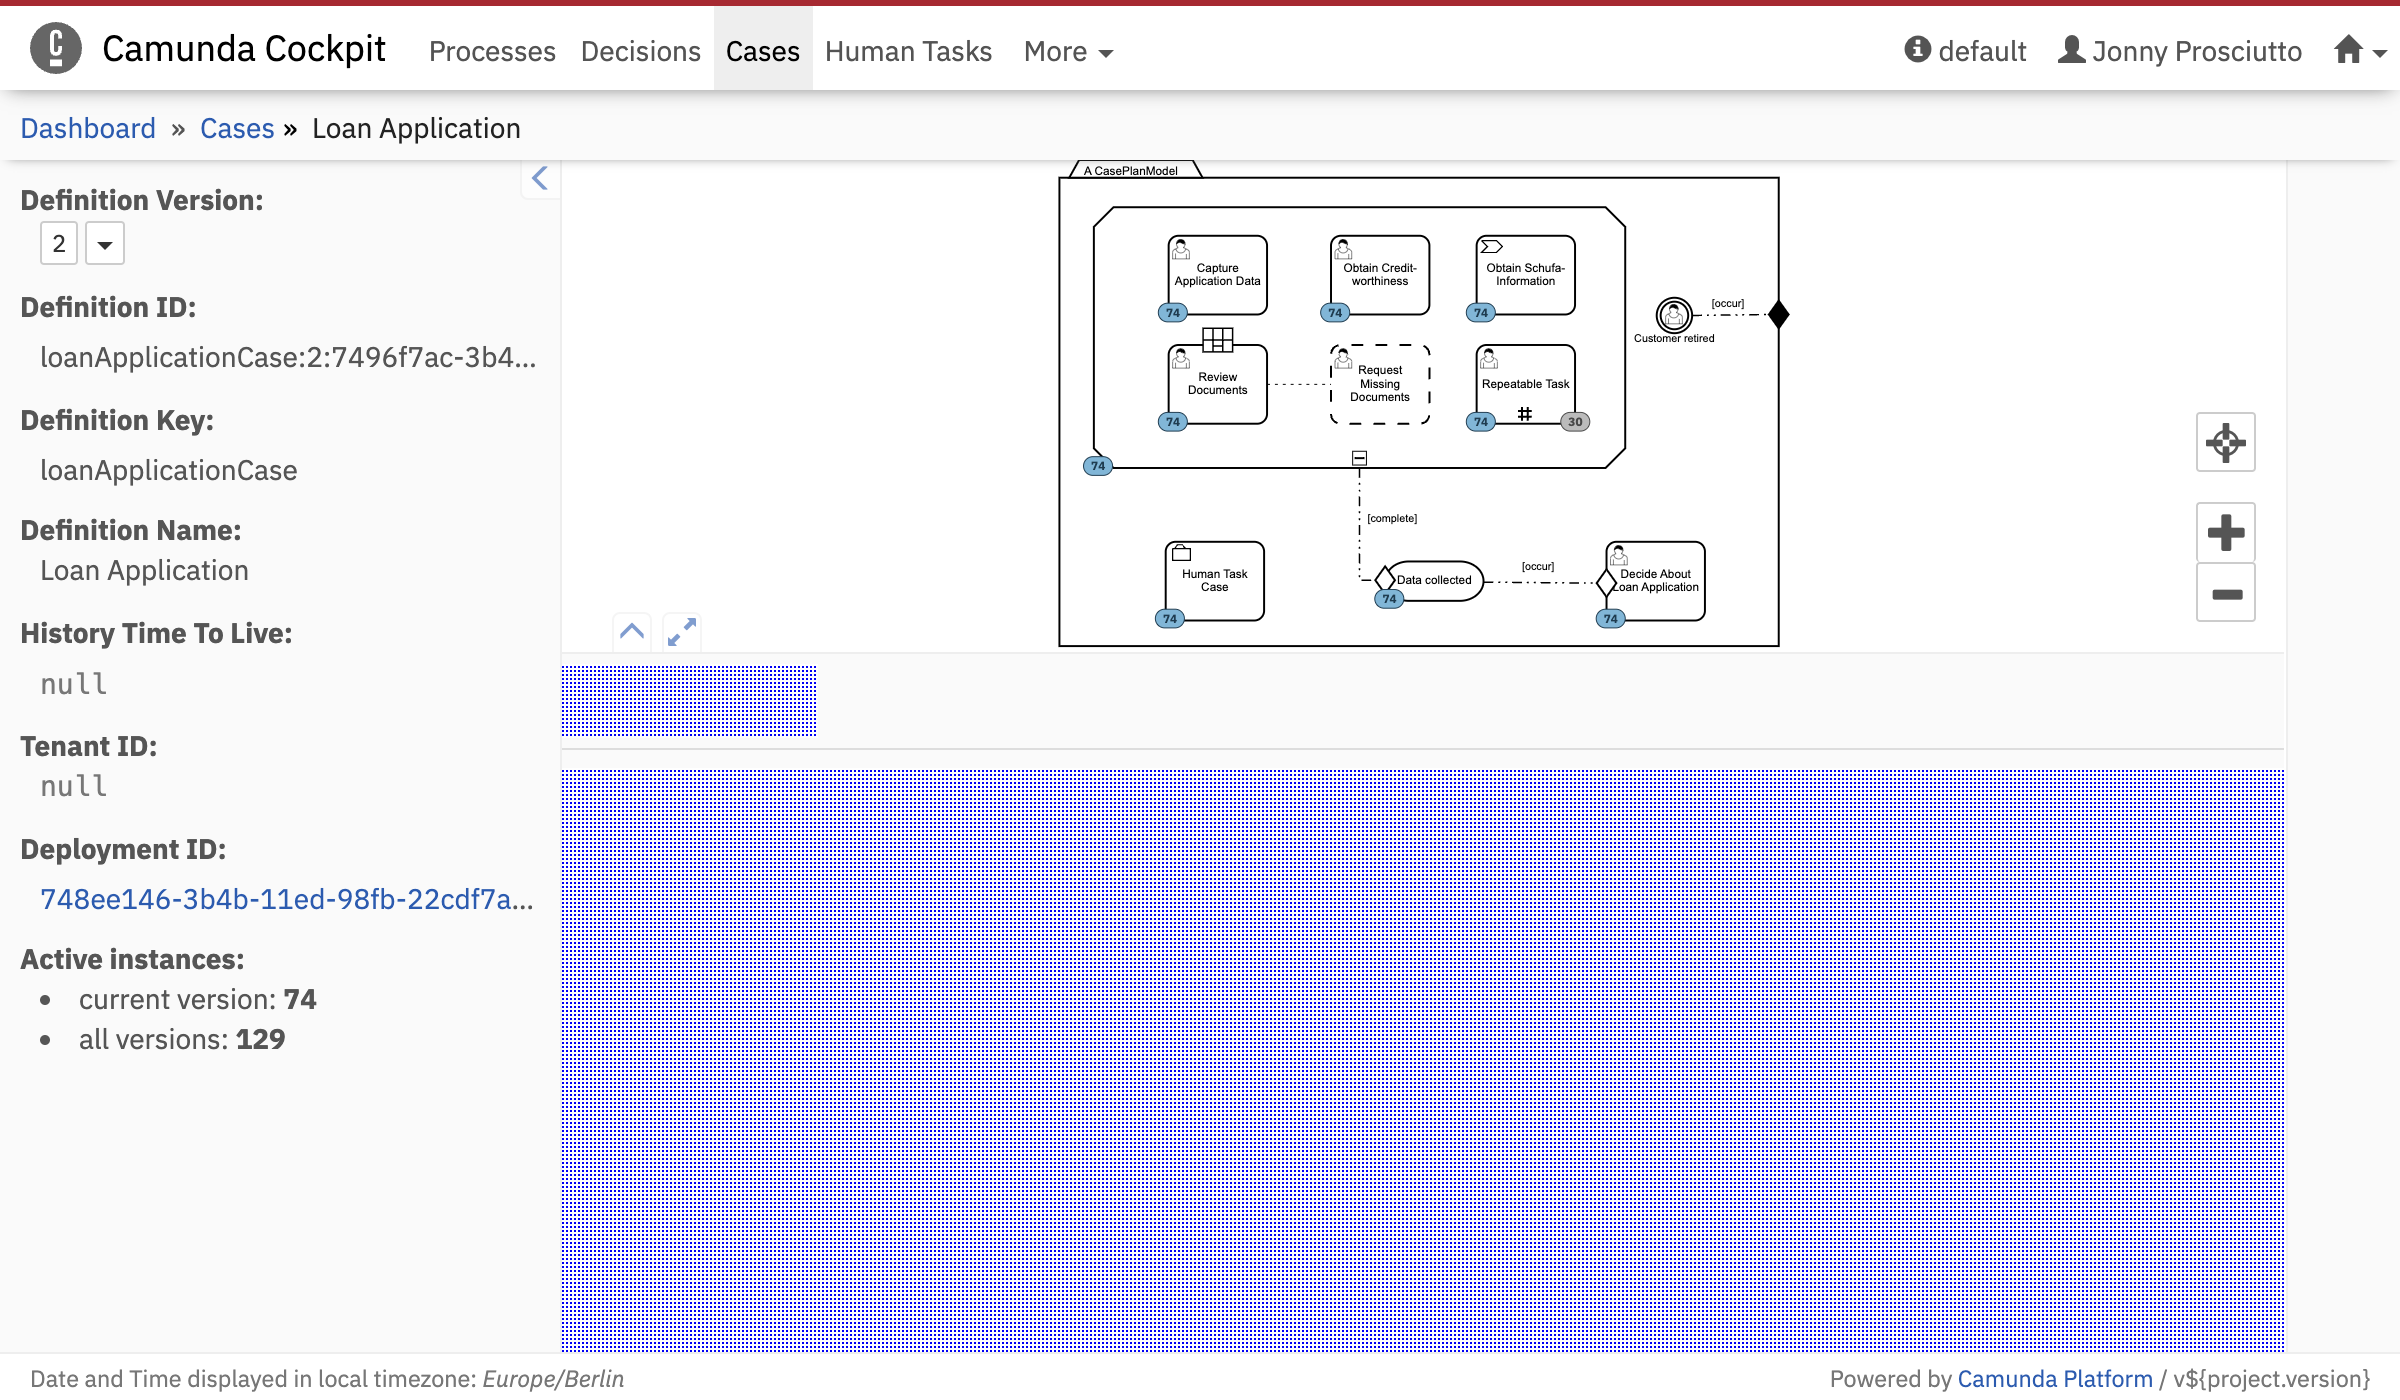Go to the Processes tab

(x=492, y=51)
